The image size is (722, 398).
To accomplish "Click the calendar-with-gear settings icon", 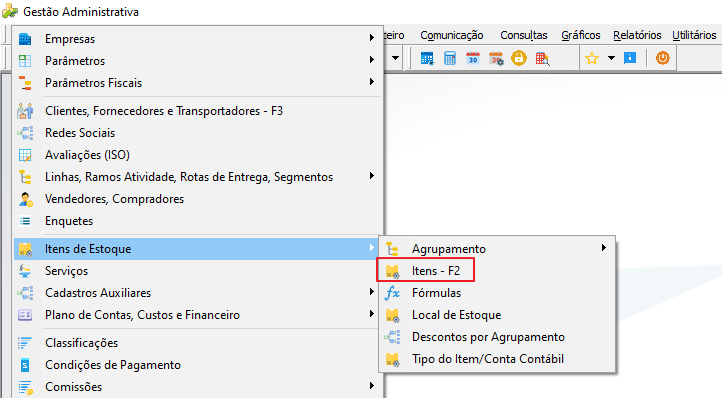I will click(x=496, y=59).
